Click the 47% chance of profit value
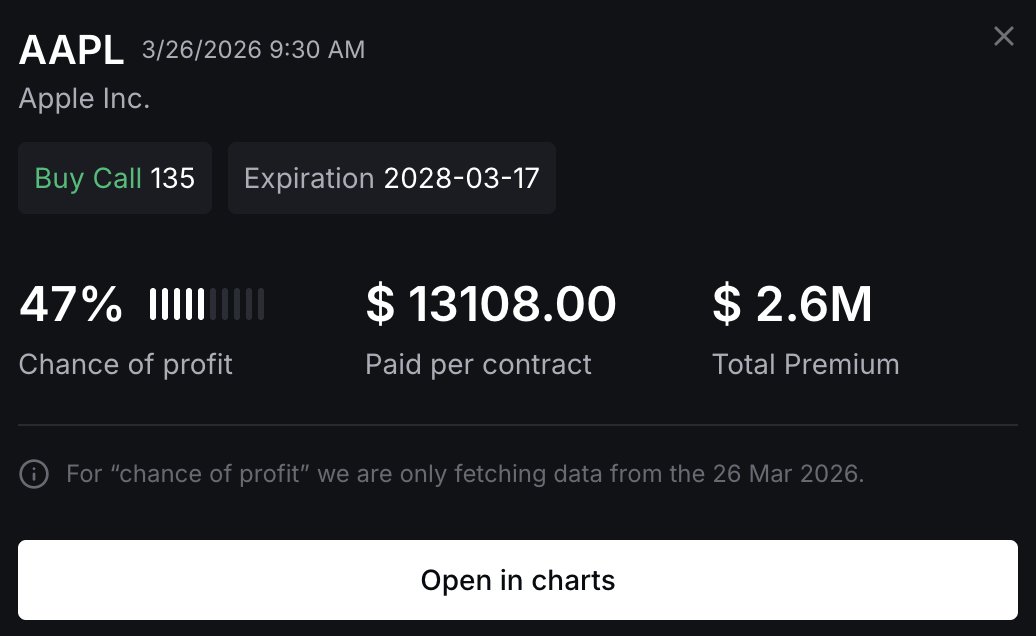The image size is (1036, 636). pyautogui.click(x=71, y=304)
